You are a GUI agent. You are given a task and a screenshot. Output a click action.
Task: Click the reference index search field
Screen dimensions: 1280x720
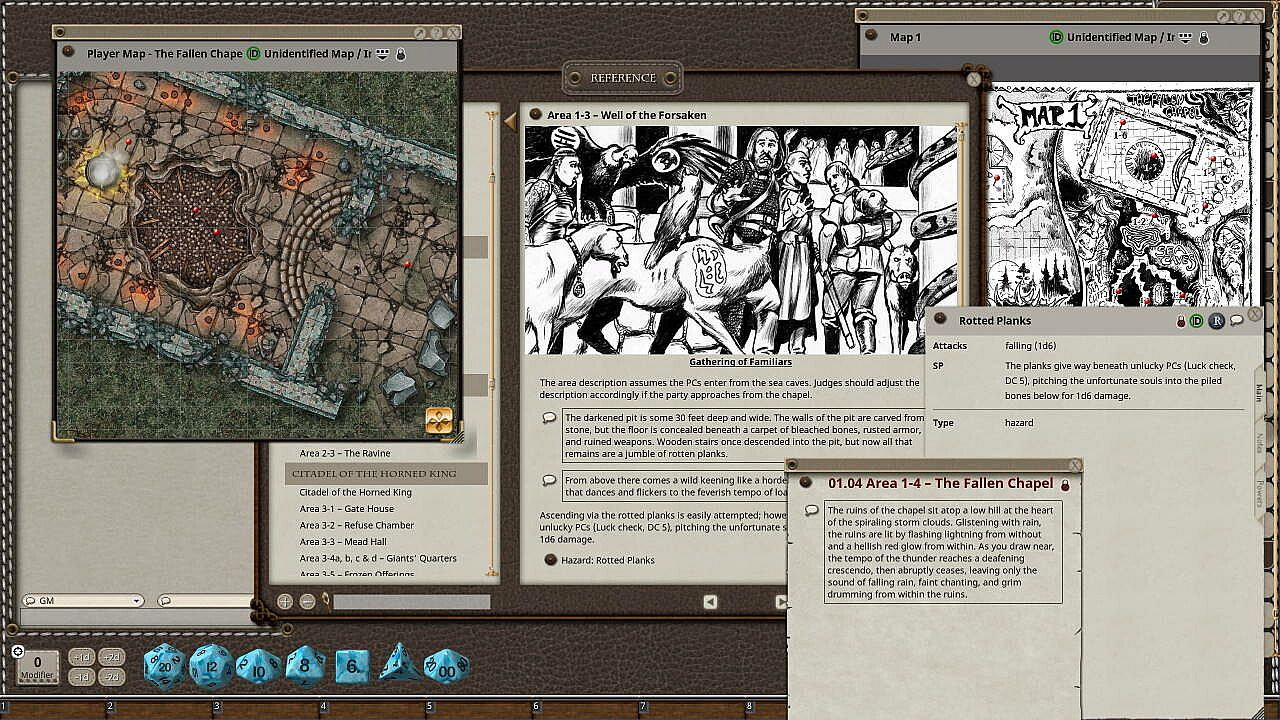412,602
